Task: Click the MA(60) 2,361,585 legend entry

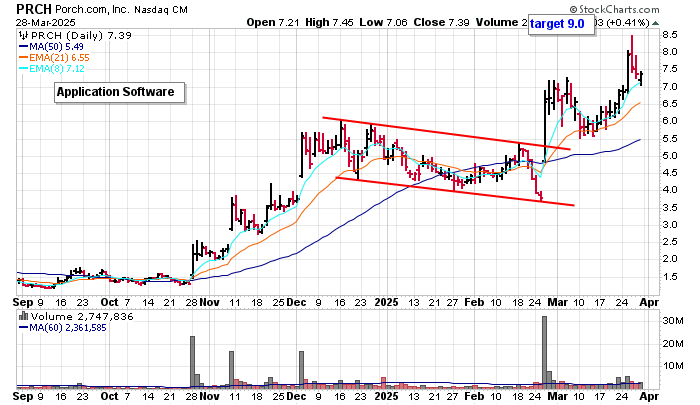Action: tap(62, 328)
